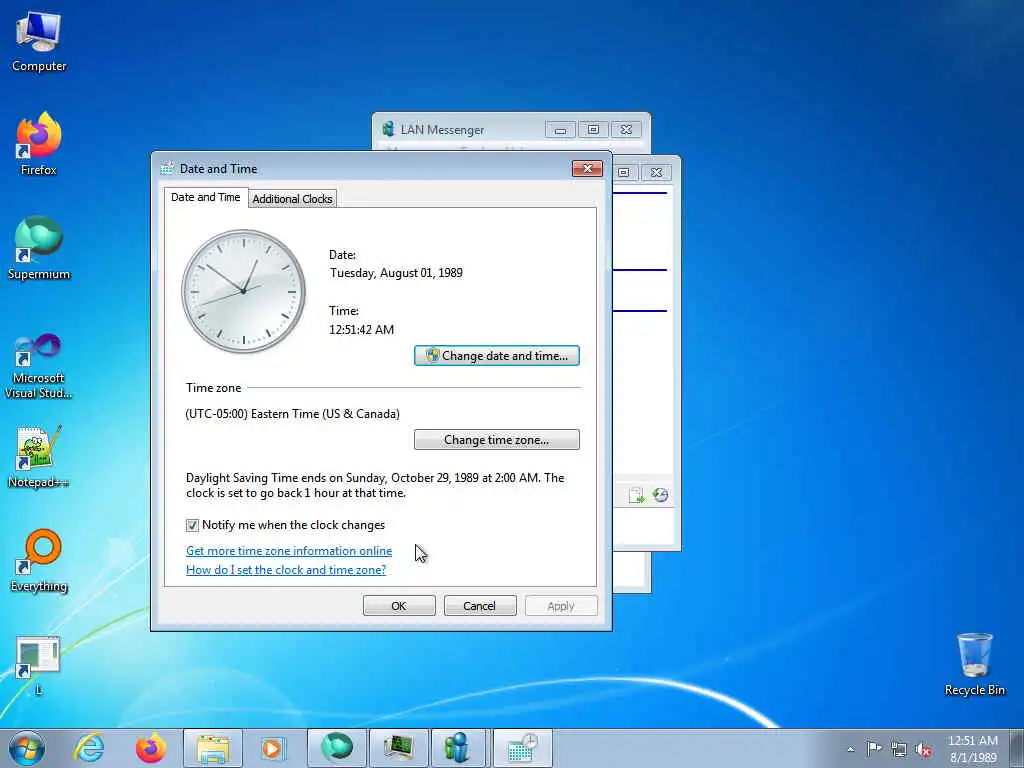
Task: Open the Action Center flag icon
Action: click(874, 748)
